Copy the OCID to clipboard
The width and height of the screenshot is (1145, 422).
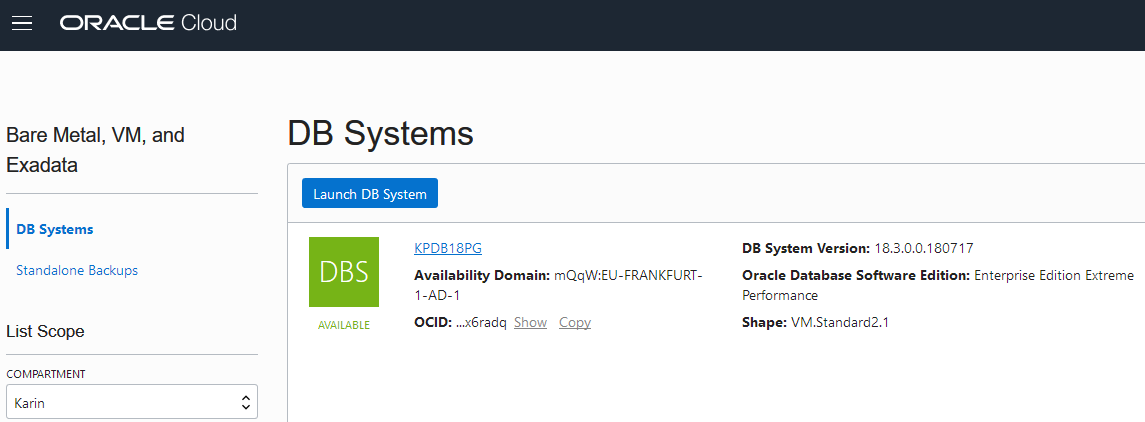pos(575,322)
